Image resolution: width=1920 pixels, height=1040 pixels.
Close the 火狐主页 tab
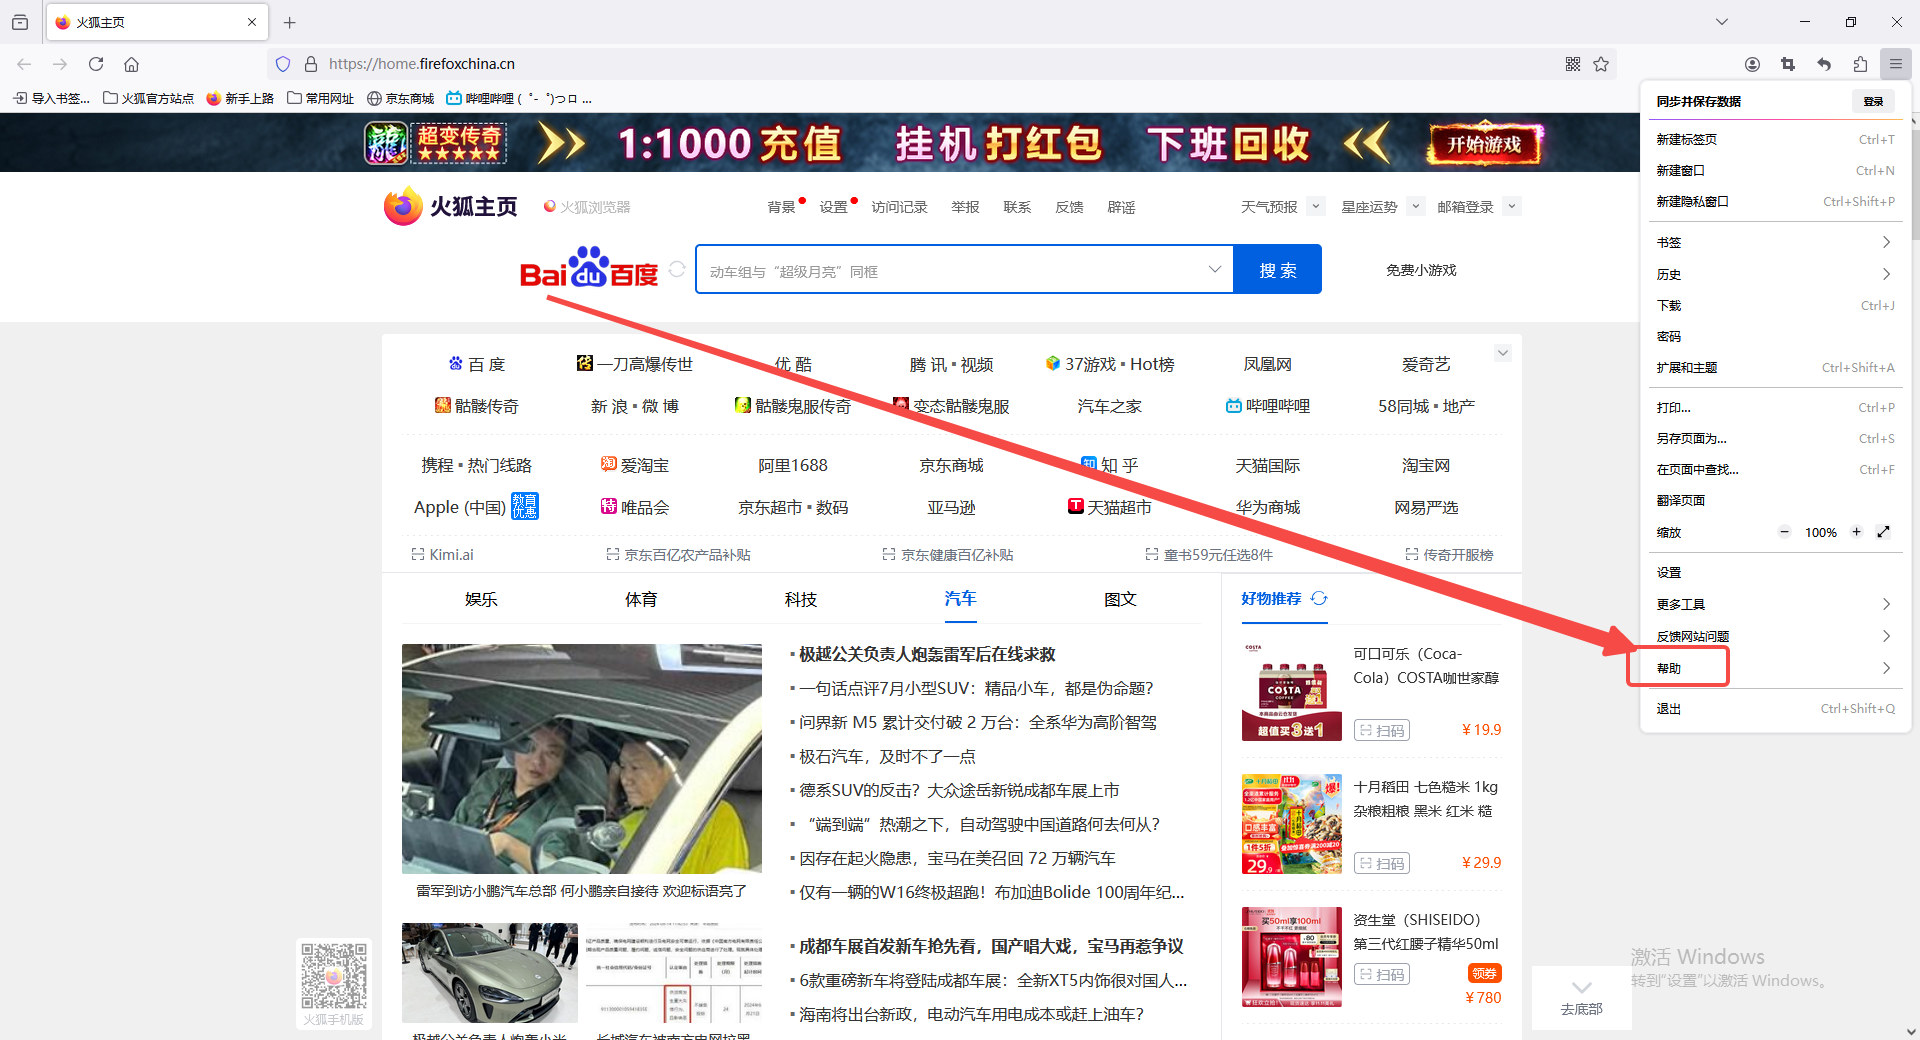(252, 22)
